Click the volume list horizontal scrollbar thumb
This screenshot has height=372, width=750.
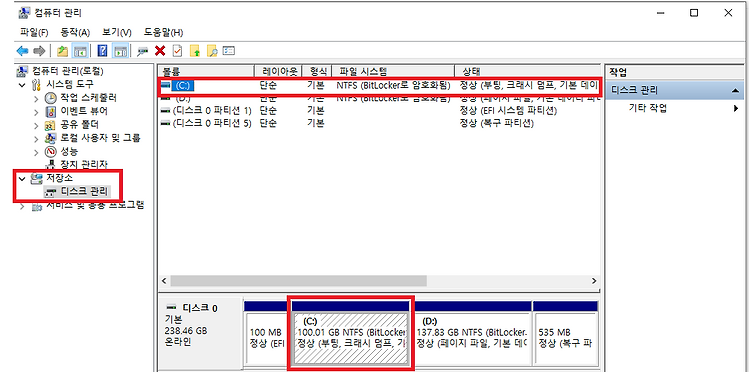tap(298, 281)
